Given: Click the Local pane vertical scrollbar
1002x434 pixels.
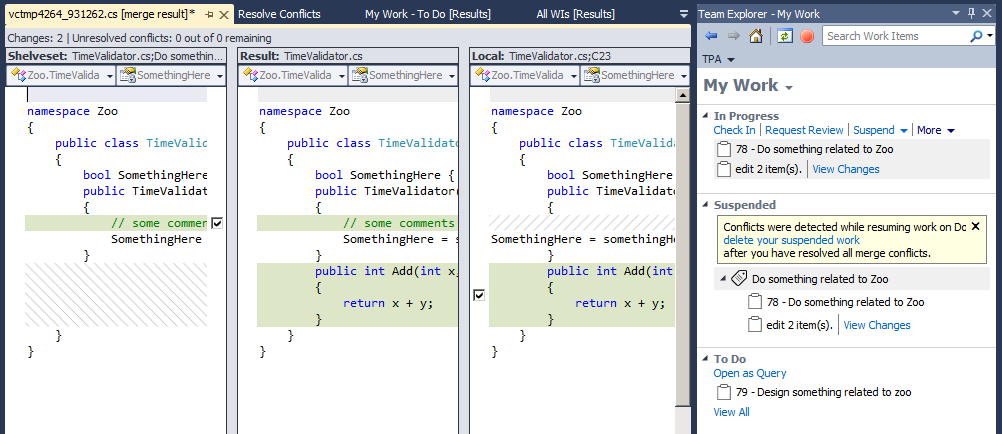Looking at the screenshot, I should [x=683, y=250].
